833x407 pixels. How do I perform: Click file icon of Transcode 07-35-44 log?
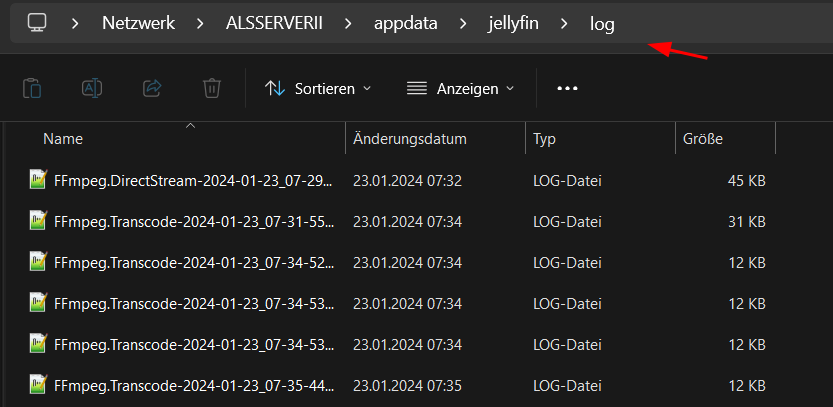pos(38,384)
